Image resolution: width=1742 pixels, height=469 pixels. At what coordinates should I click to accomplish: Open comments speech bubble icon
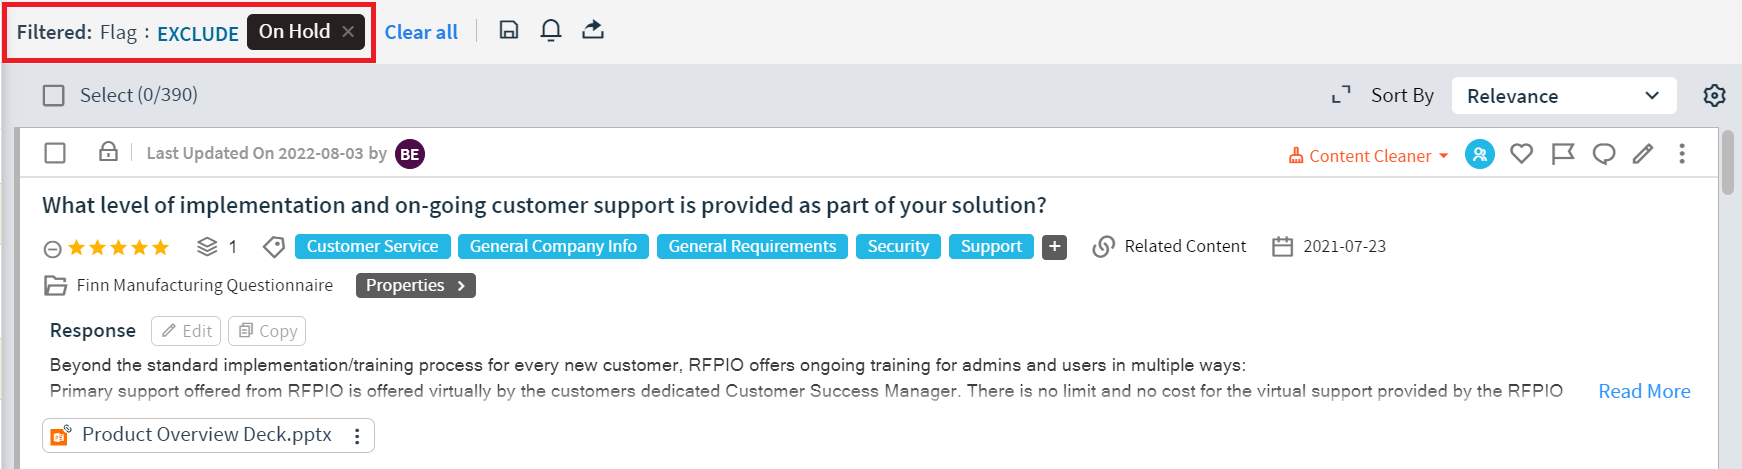1603,154
